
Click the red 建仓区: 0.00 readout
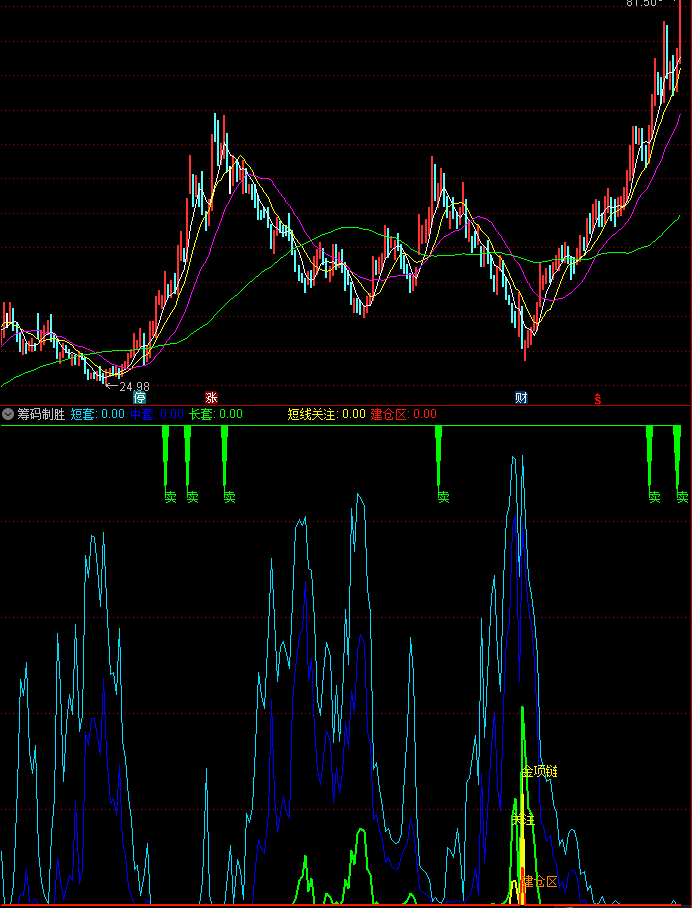tap(404, 414)
